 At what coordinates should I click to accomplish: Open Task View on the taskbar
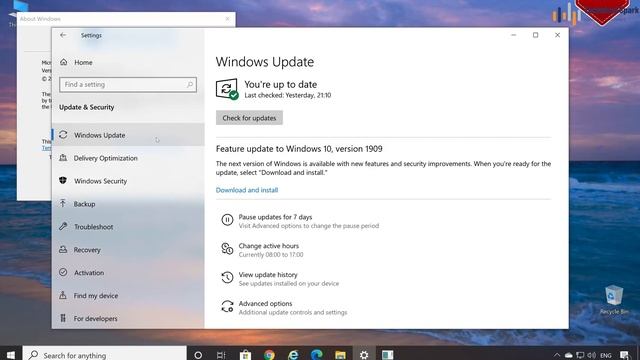tap(221, 355)
